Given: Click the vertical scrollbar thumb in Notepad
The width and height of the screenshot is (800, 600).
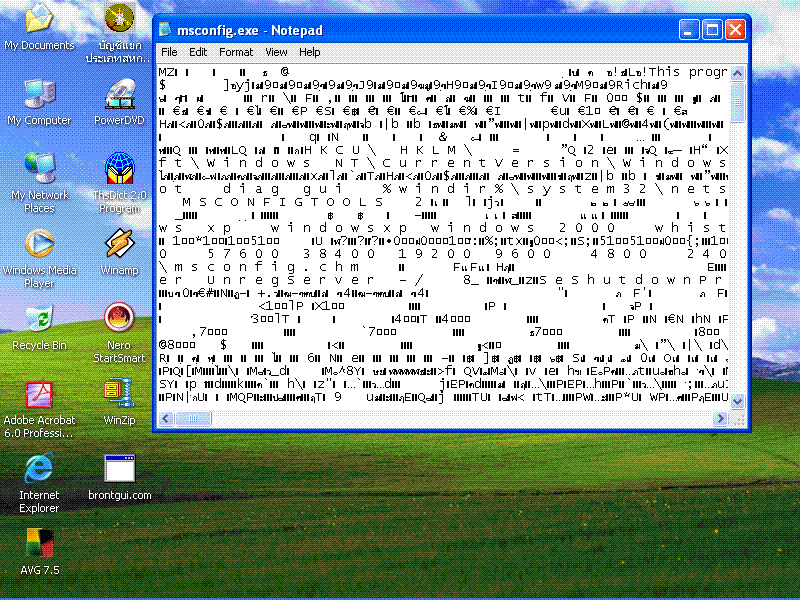Looking at the screenshot, I should (737, 102).
